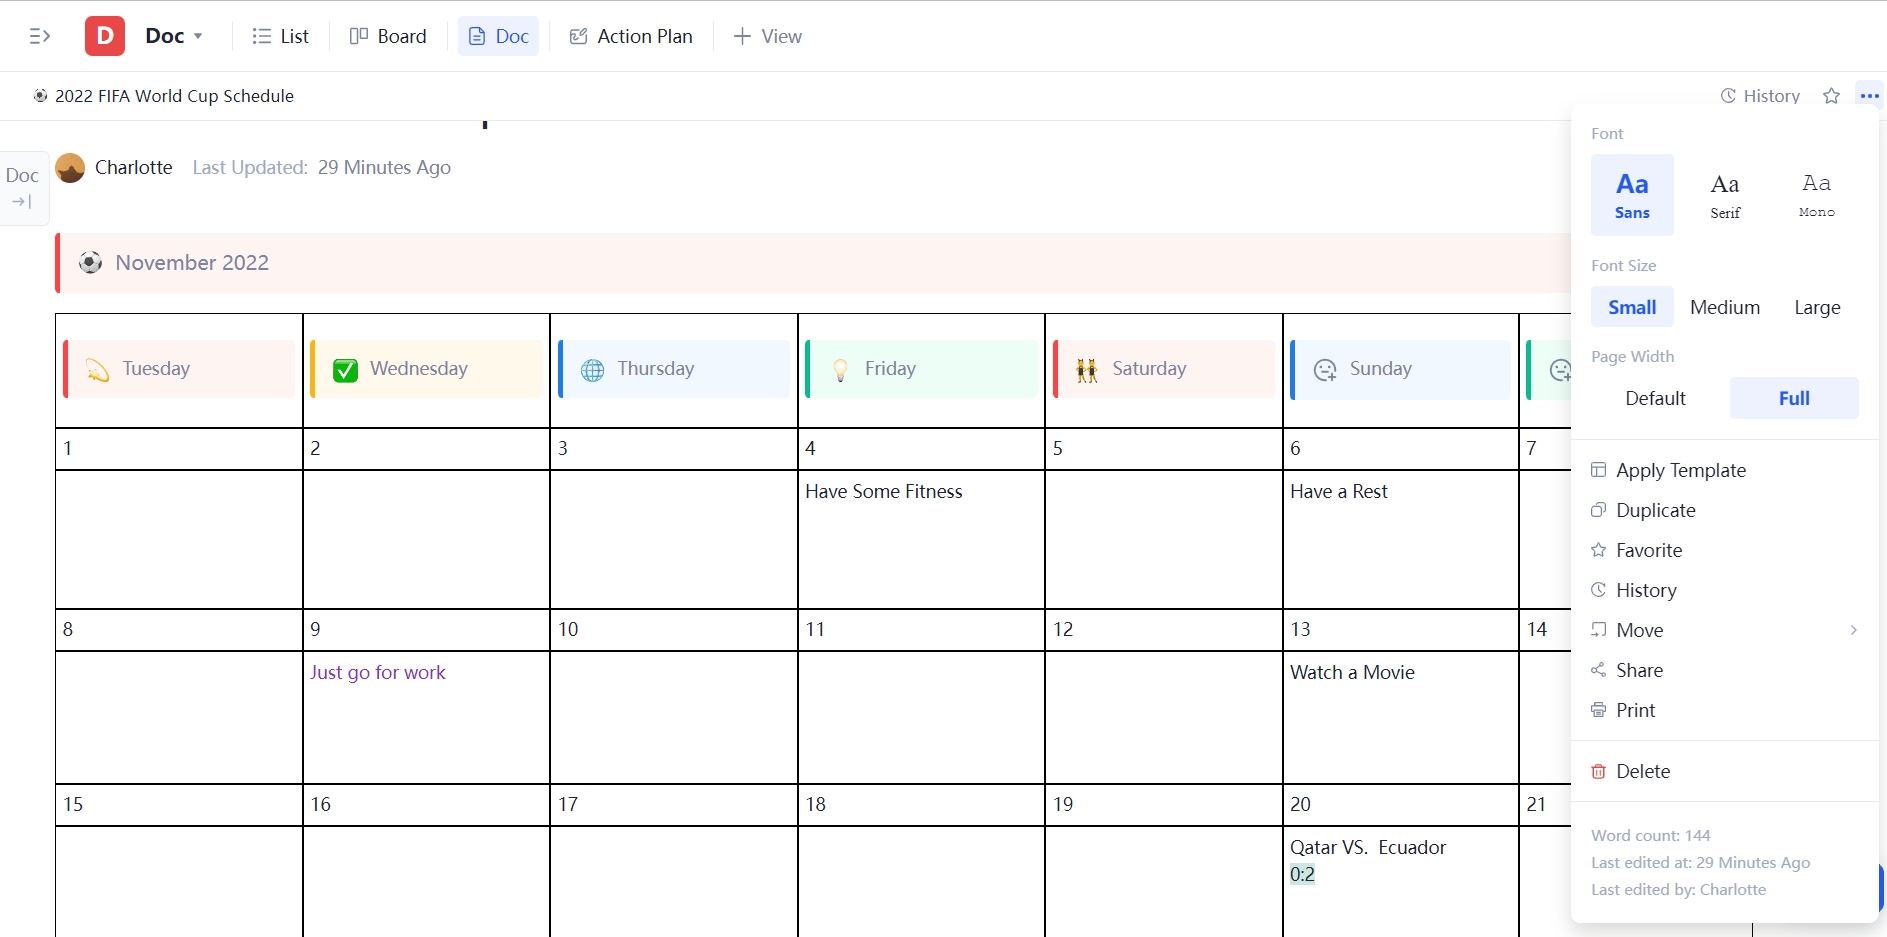Click the Share icon

click(1598, 670)
